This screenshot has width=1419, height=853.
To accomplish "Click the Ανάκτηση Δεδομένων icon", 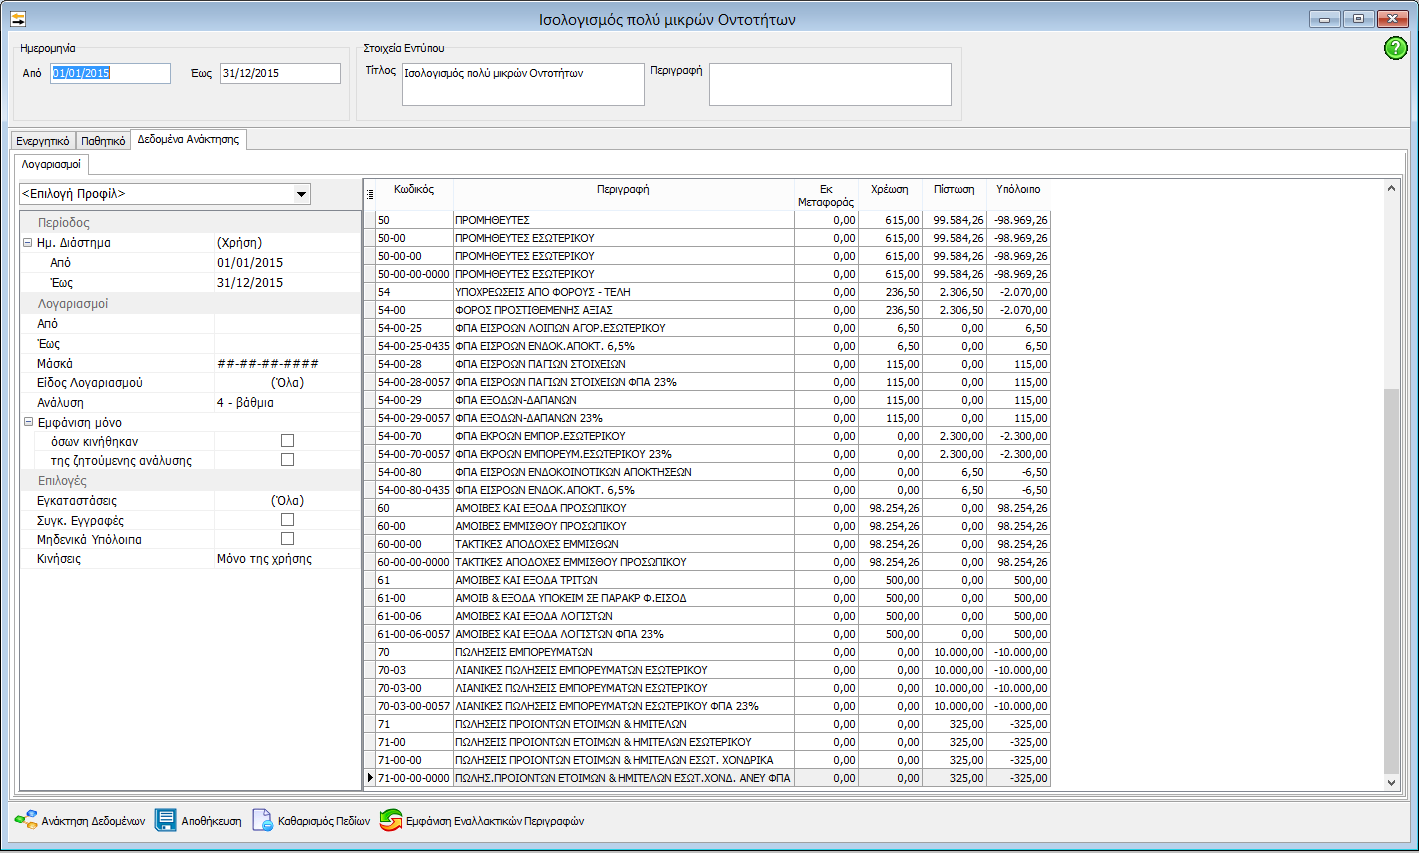I will (26, 821).
